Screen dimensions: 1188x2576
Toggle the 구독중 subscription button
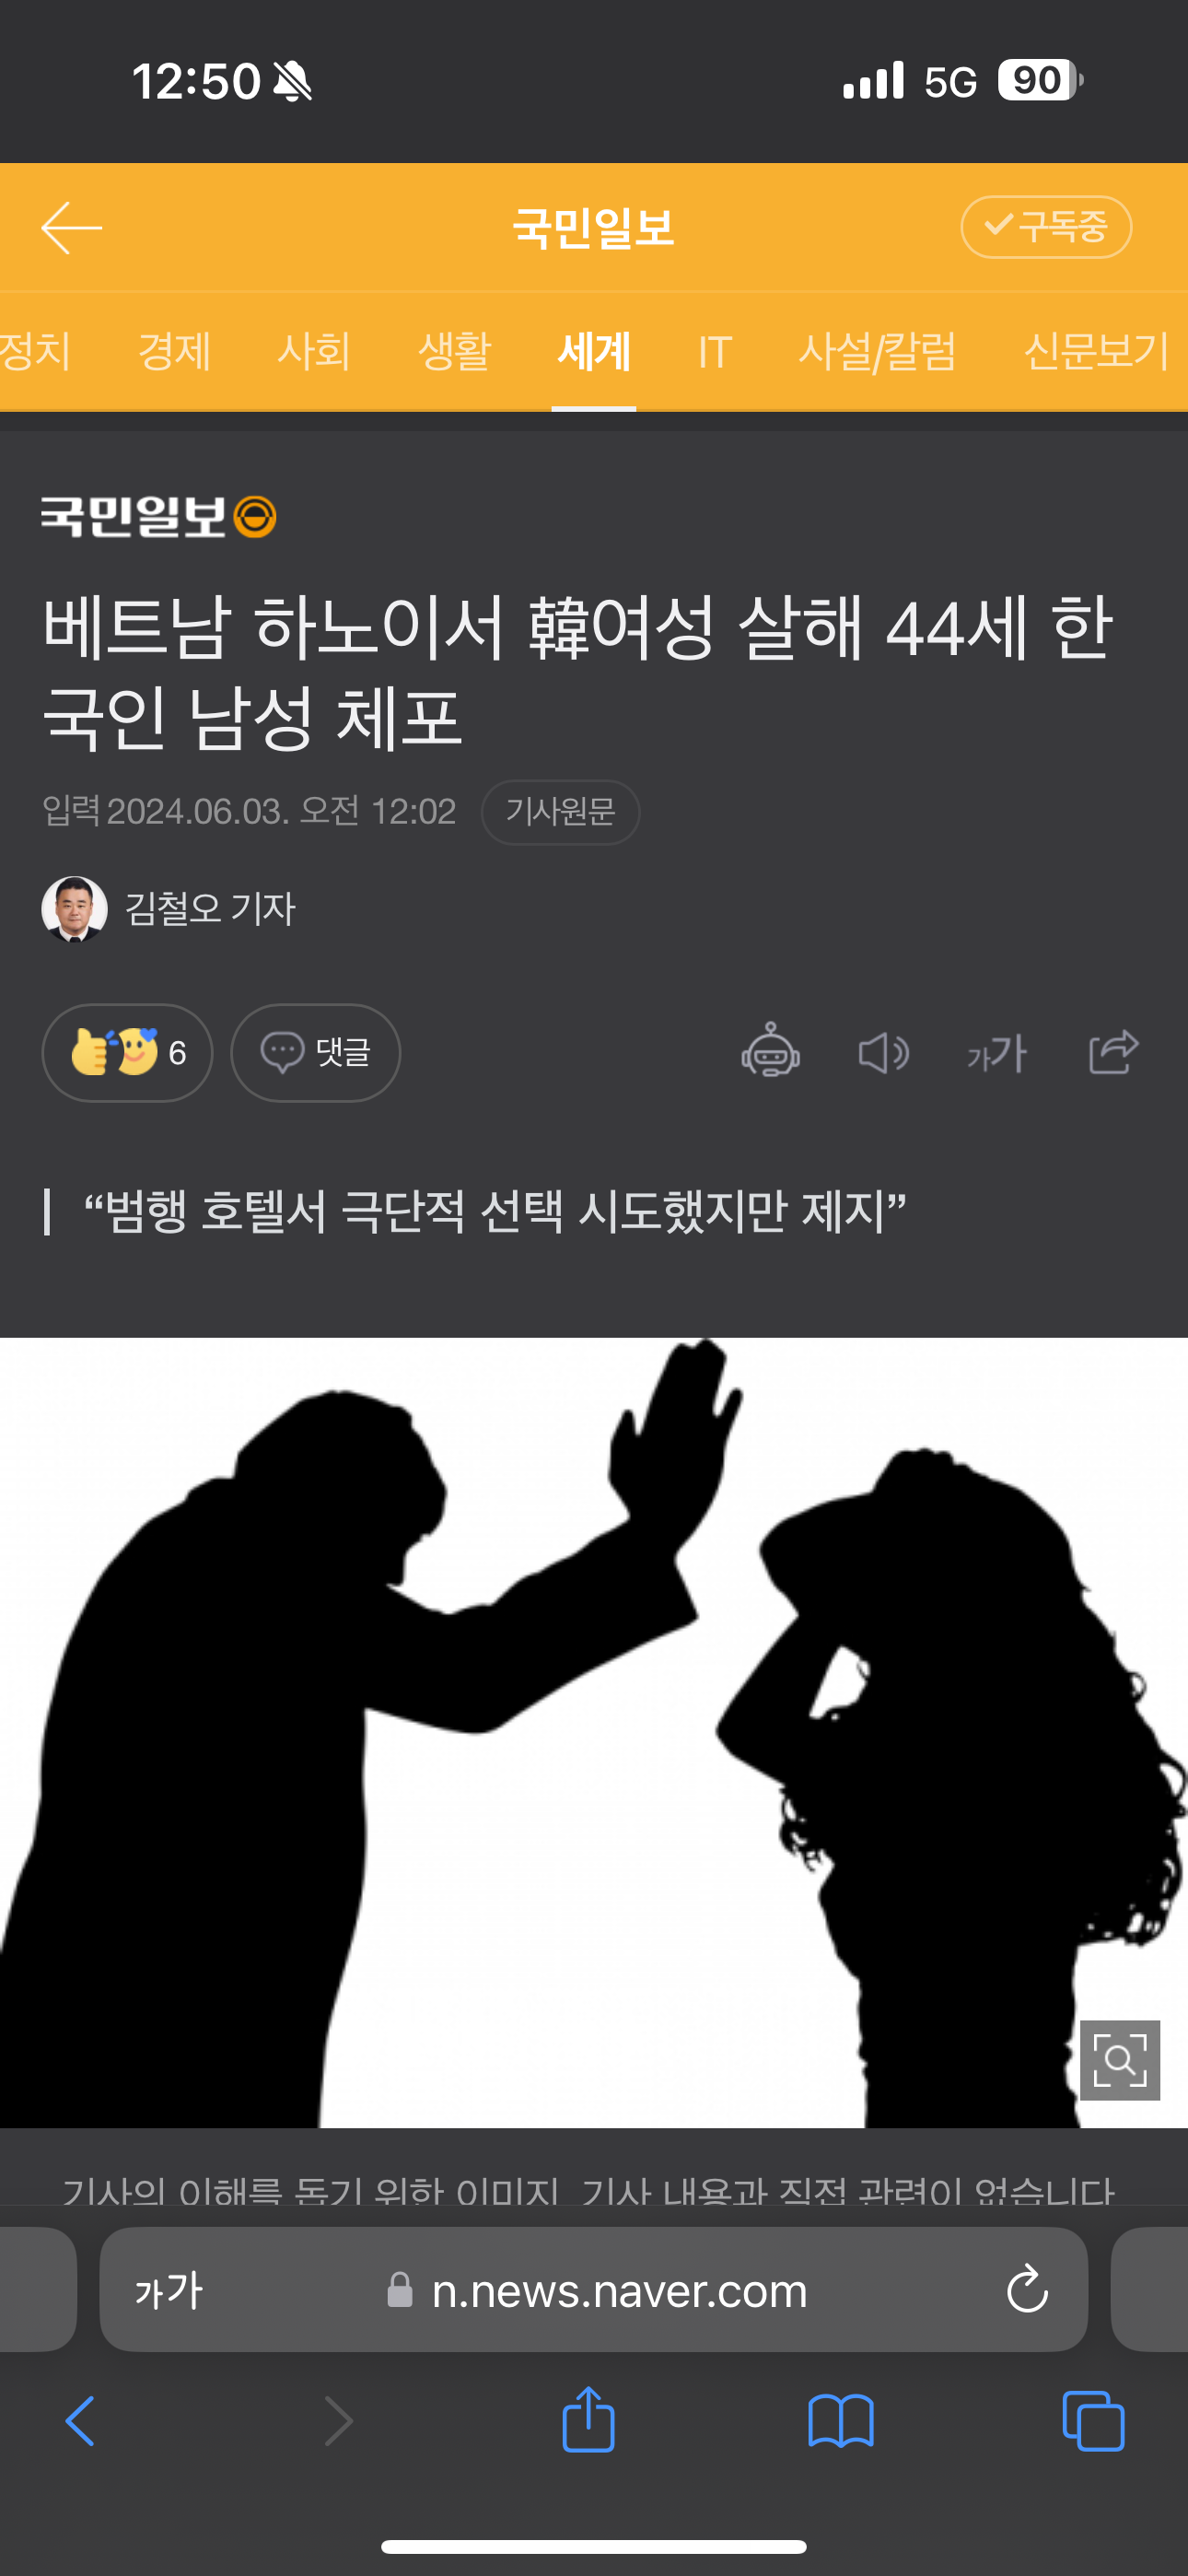pyautogui.click(x=1046, y=227)
